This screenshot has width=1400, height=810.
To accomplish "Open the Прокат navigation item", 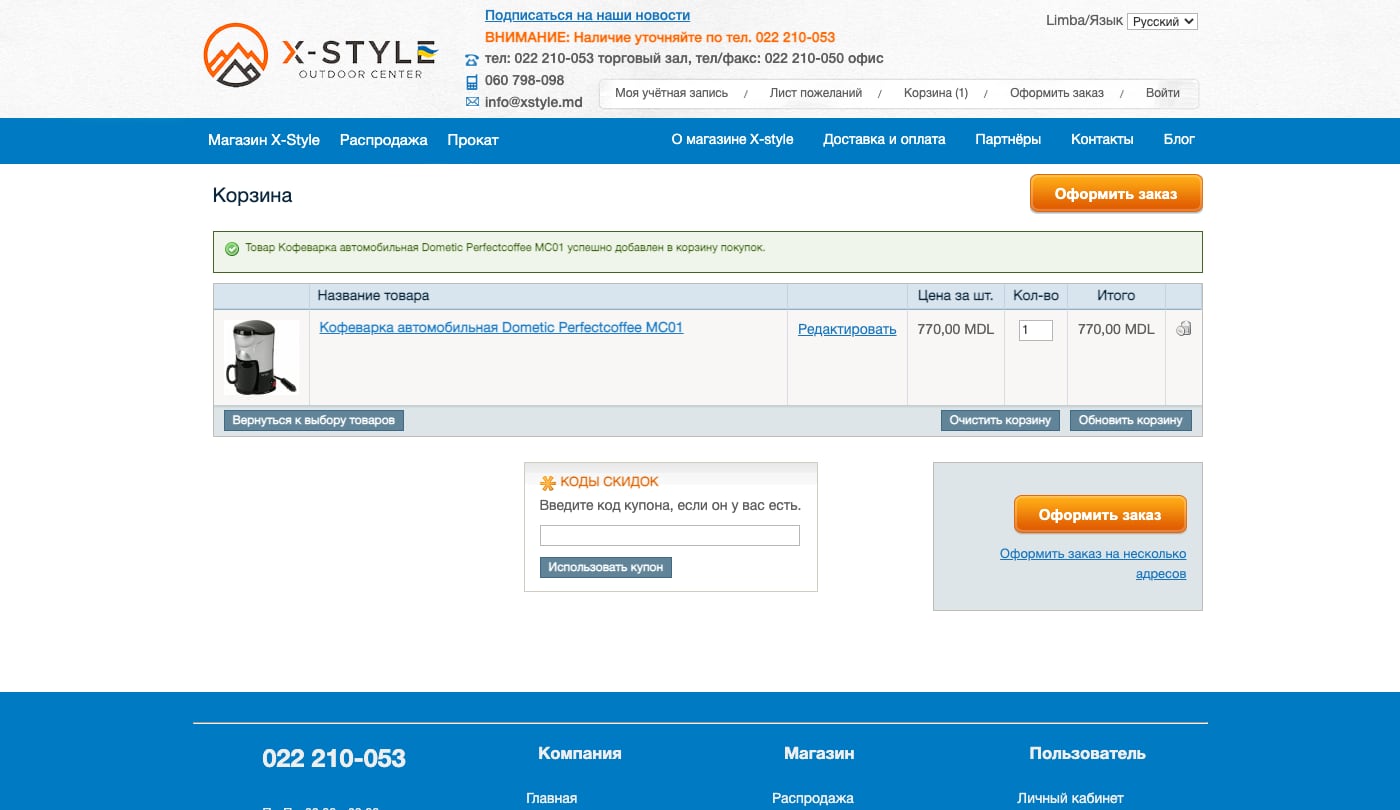I will (x=473, y=140).
